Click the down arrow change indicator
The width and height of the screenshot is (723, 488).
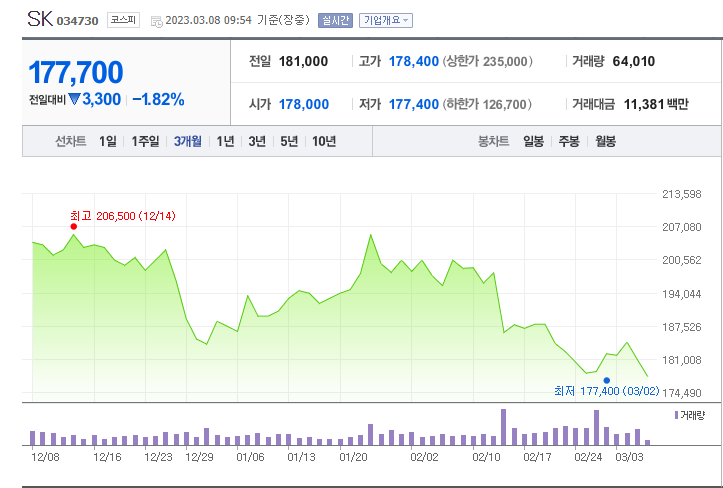tap(74, 99)
